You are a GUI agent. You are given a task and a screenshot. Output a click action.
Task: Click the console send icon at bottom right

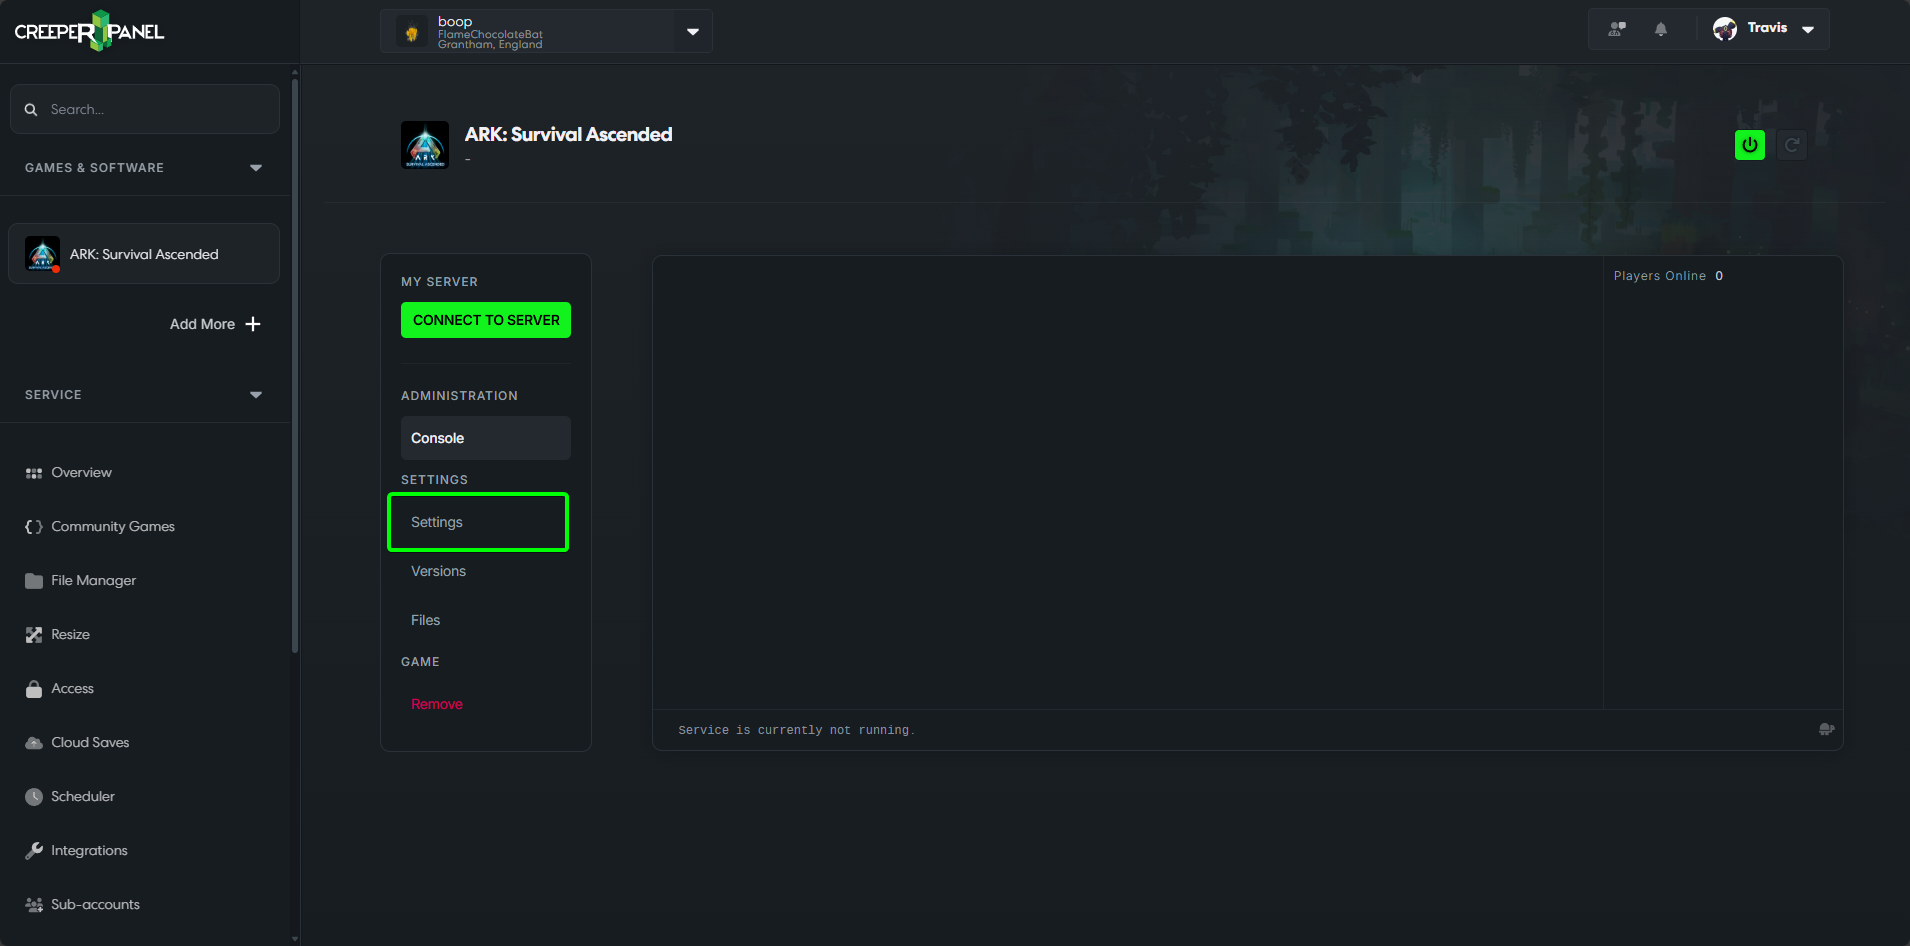1826,730
